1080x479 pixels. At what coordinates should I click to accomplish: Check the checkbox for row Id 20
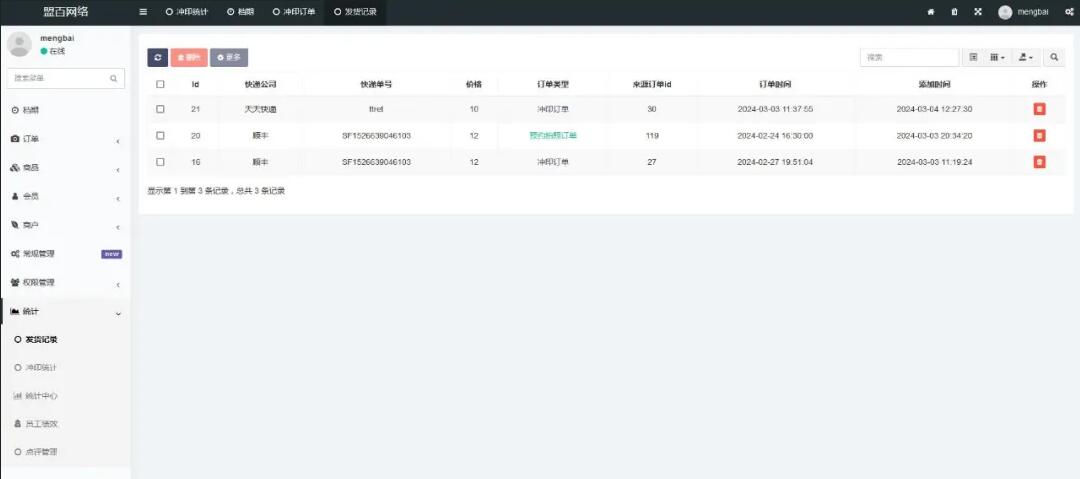coord(160,135)
